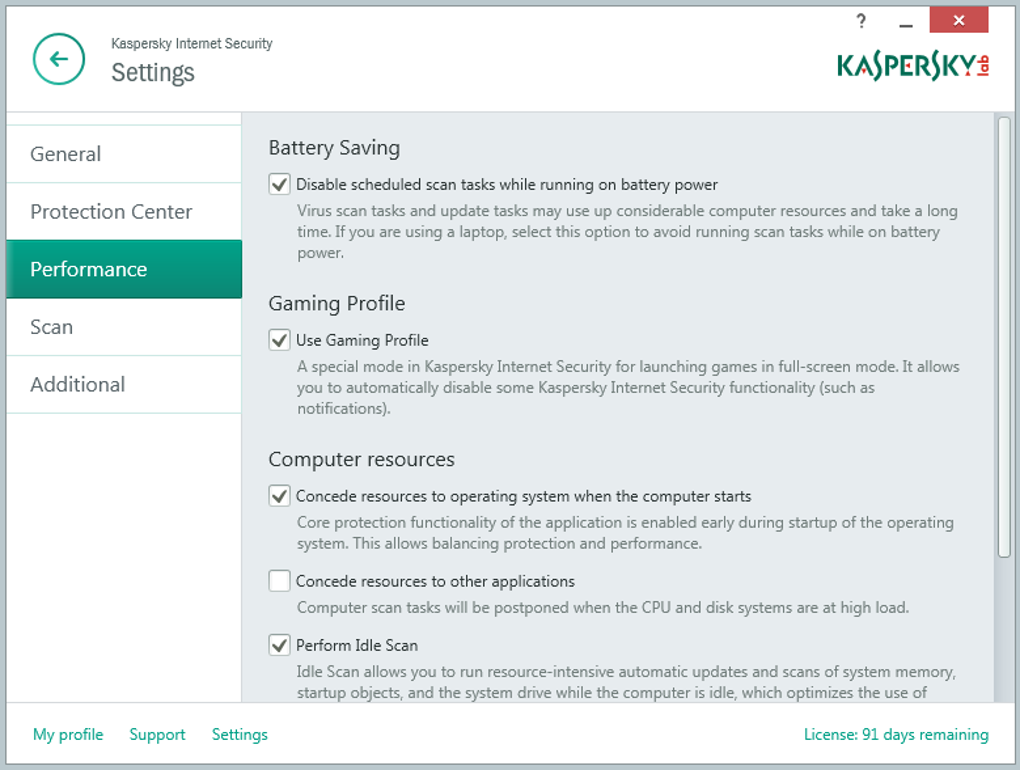Uncheck Concede resources to operating system
The width and height of the screenshot is (1020, 770).
pos(280,496)
